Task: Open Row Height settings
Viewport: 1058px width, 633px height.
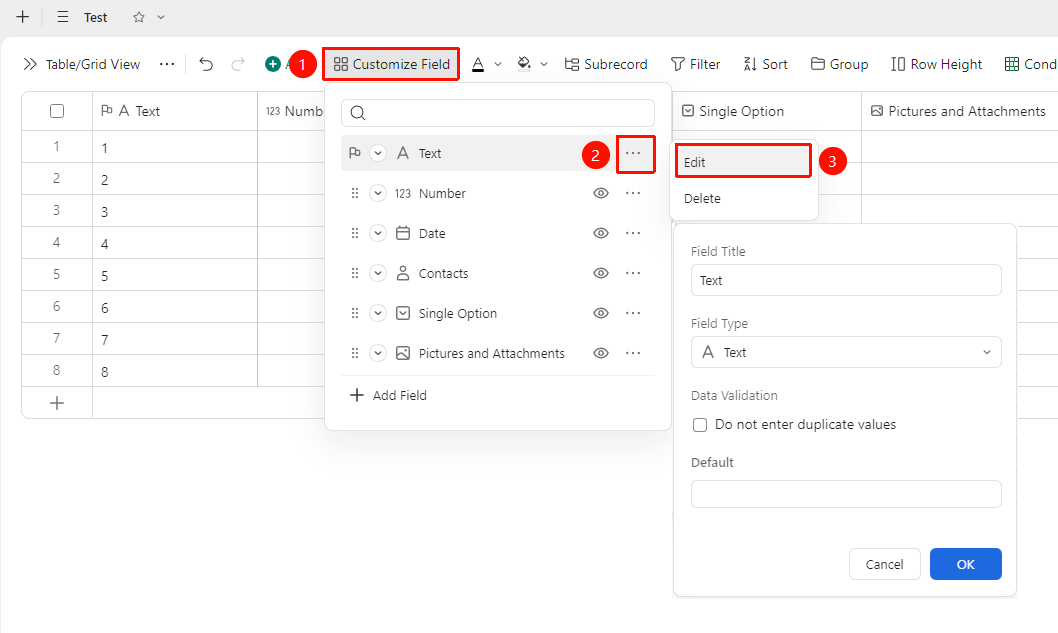Action: tap(937, 64)
